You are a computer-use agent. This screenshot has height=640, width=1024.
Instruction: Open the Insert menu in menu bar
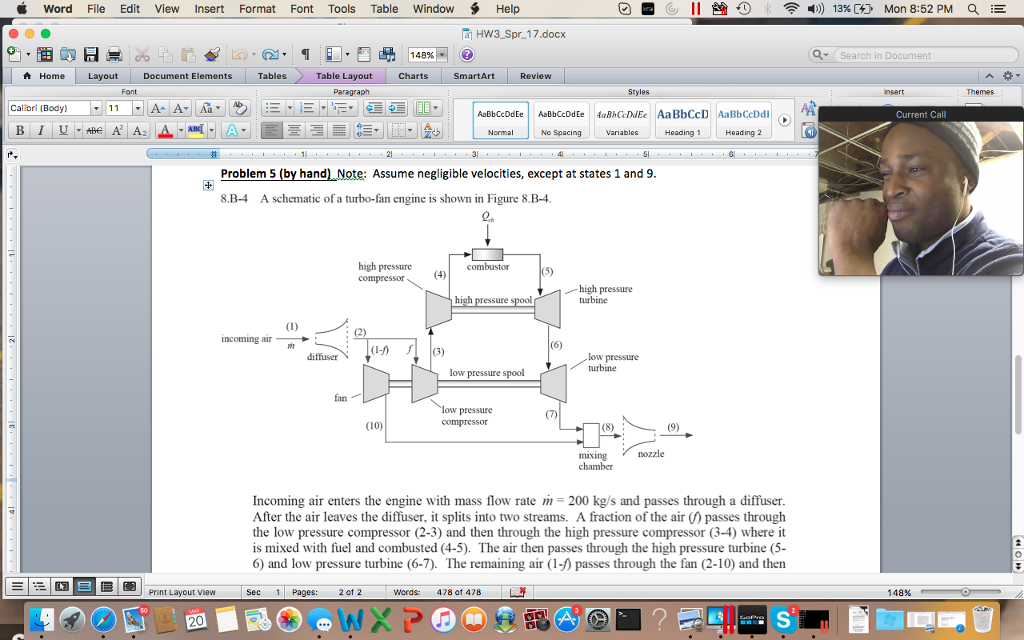(x=209, y=9)
